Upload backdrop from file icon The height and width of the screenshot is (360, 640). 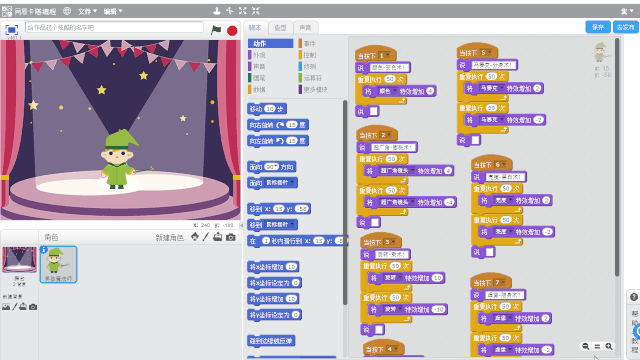point(23,307)
